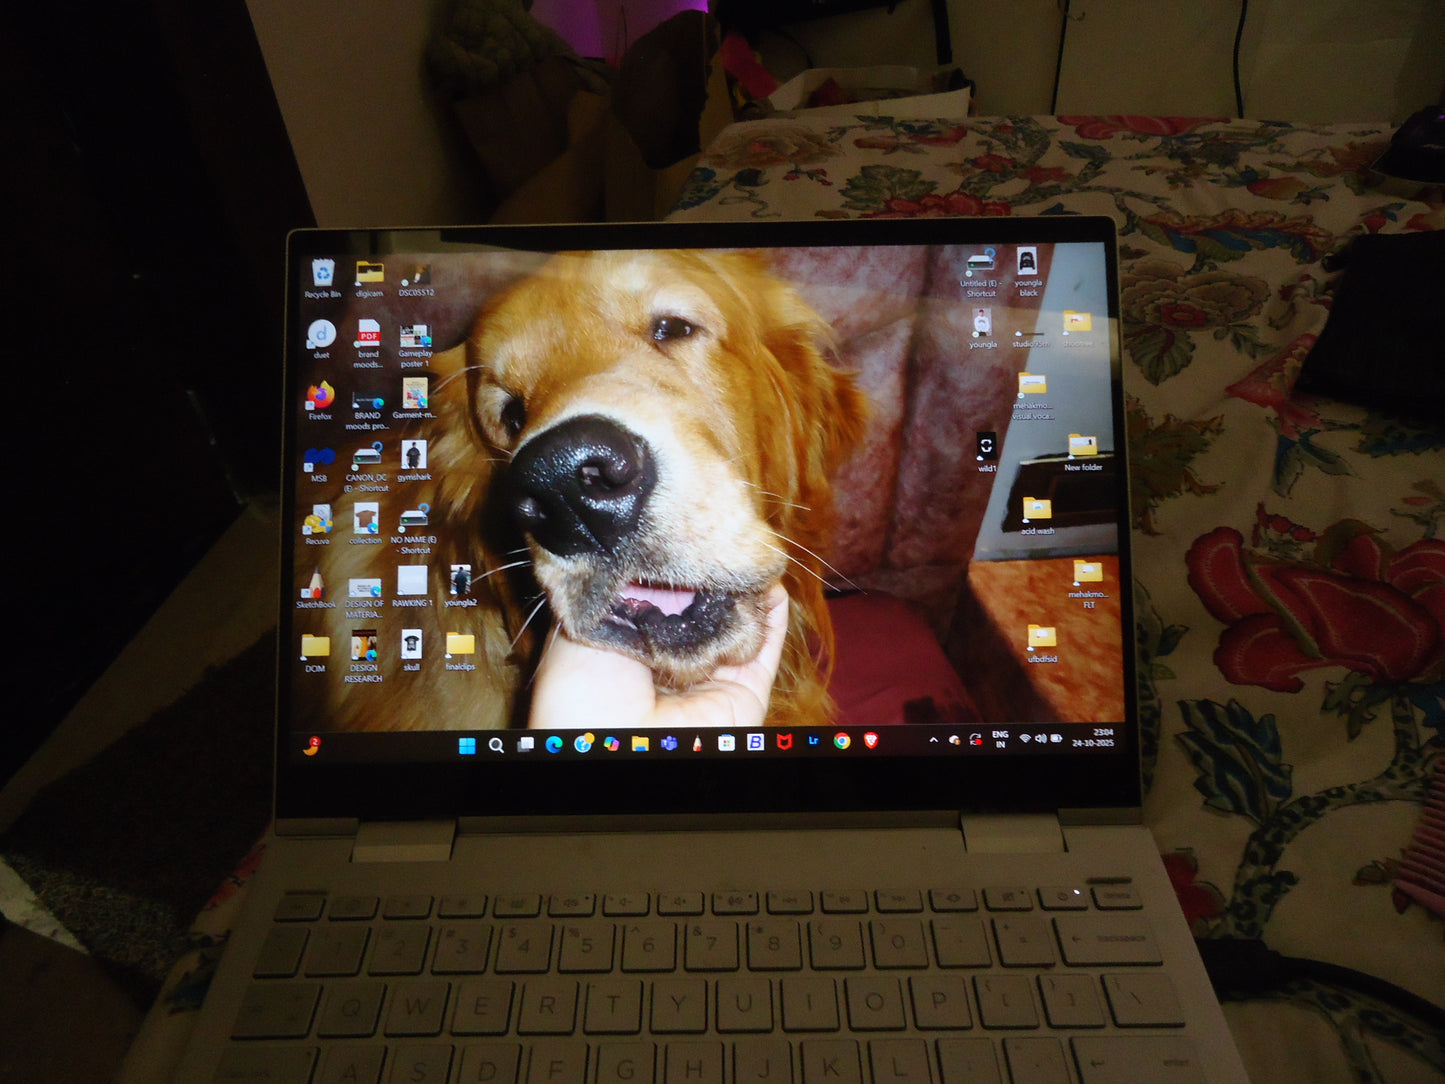
Task: Select the BRAND moods pro file
Action: [x=367, y=408]
